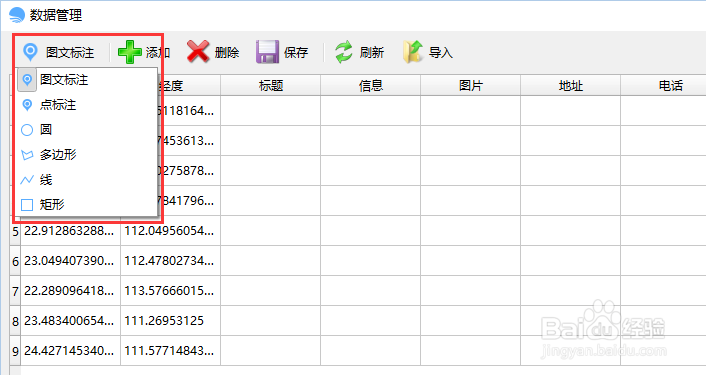Select 图文标注 in the dropdown list
This screenshot has height=375, width=706.
pyautogui.click(x=87, y=80)
